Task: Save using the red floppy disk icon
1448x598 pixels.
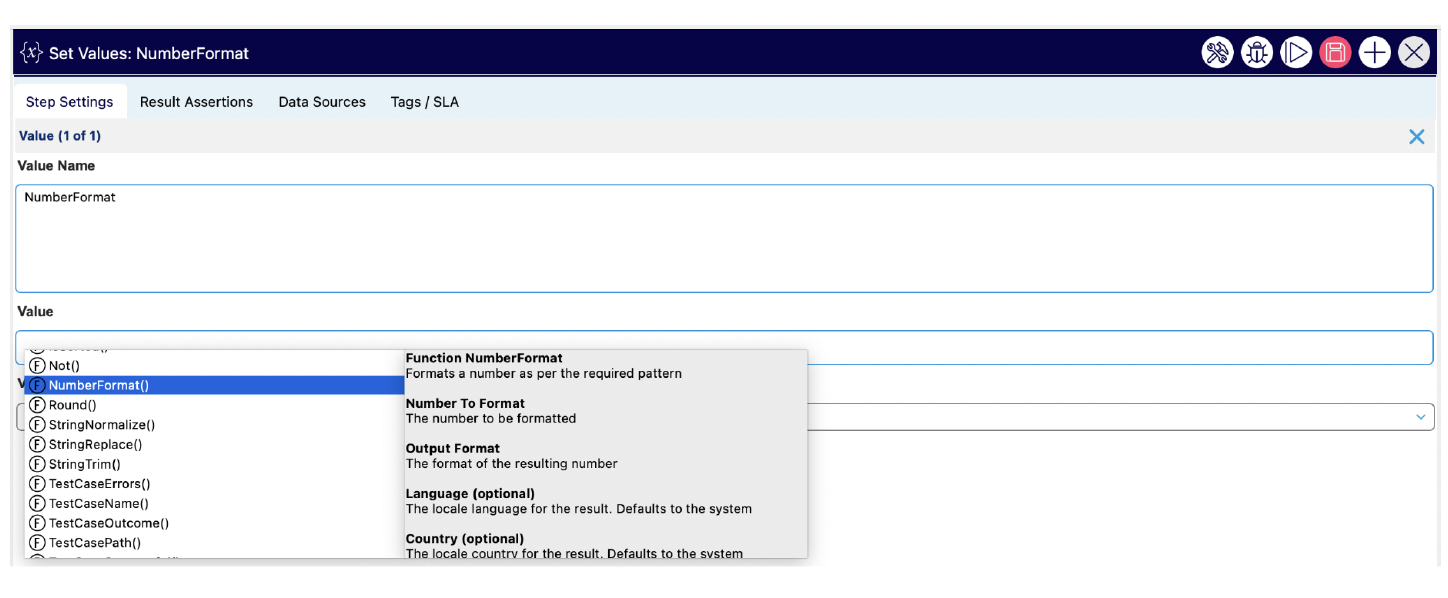Action: click(1335, 52)
